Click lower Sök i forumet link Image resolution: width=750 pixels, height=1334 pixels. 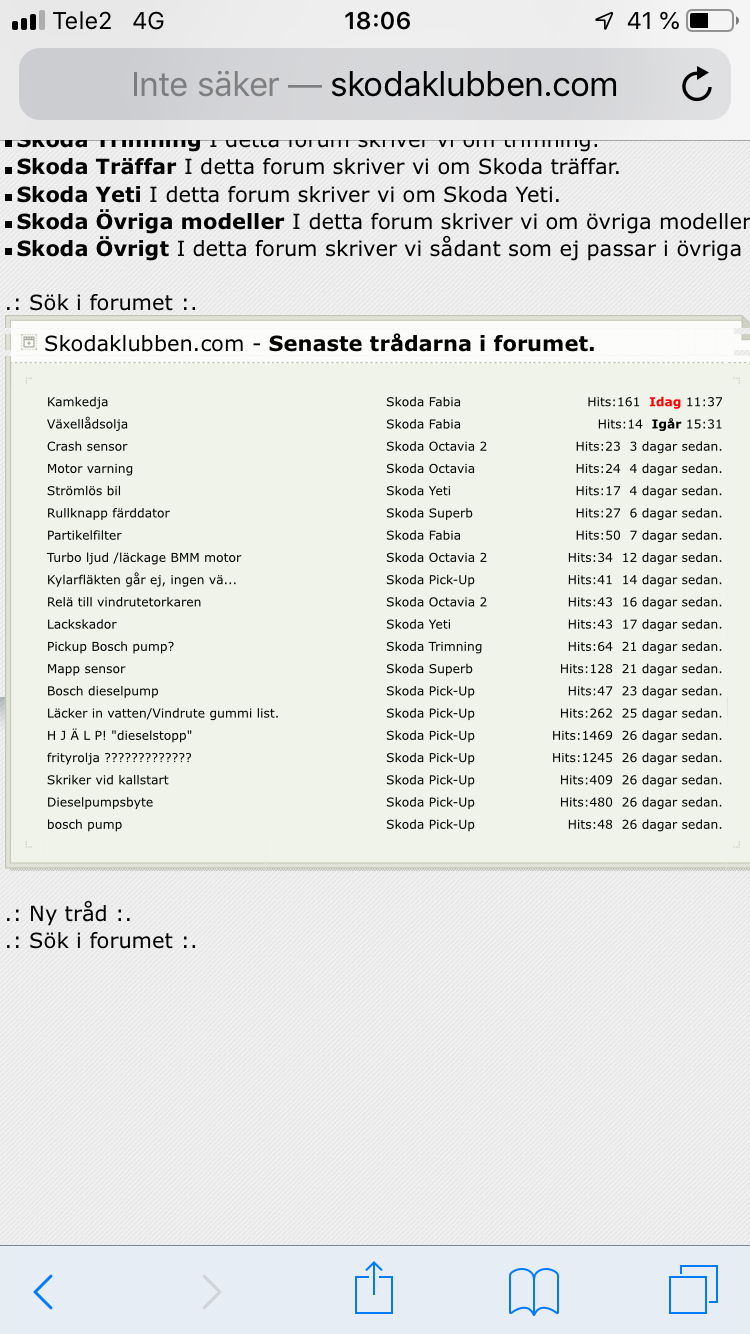coord(100,940)
